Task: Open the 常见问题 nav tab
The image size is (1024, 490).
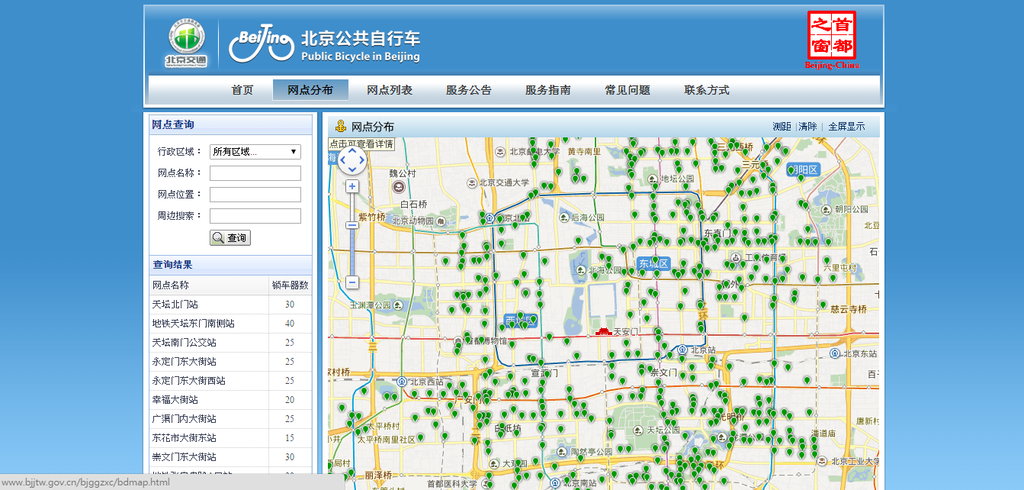Action: [628, 90]
